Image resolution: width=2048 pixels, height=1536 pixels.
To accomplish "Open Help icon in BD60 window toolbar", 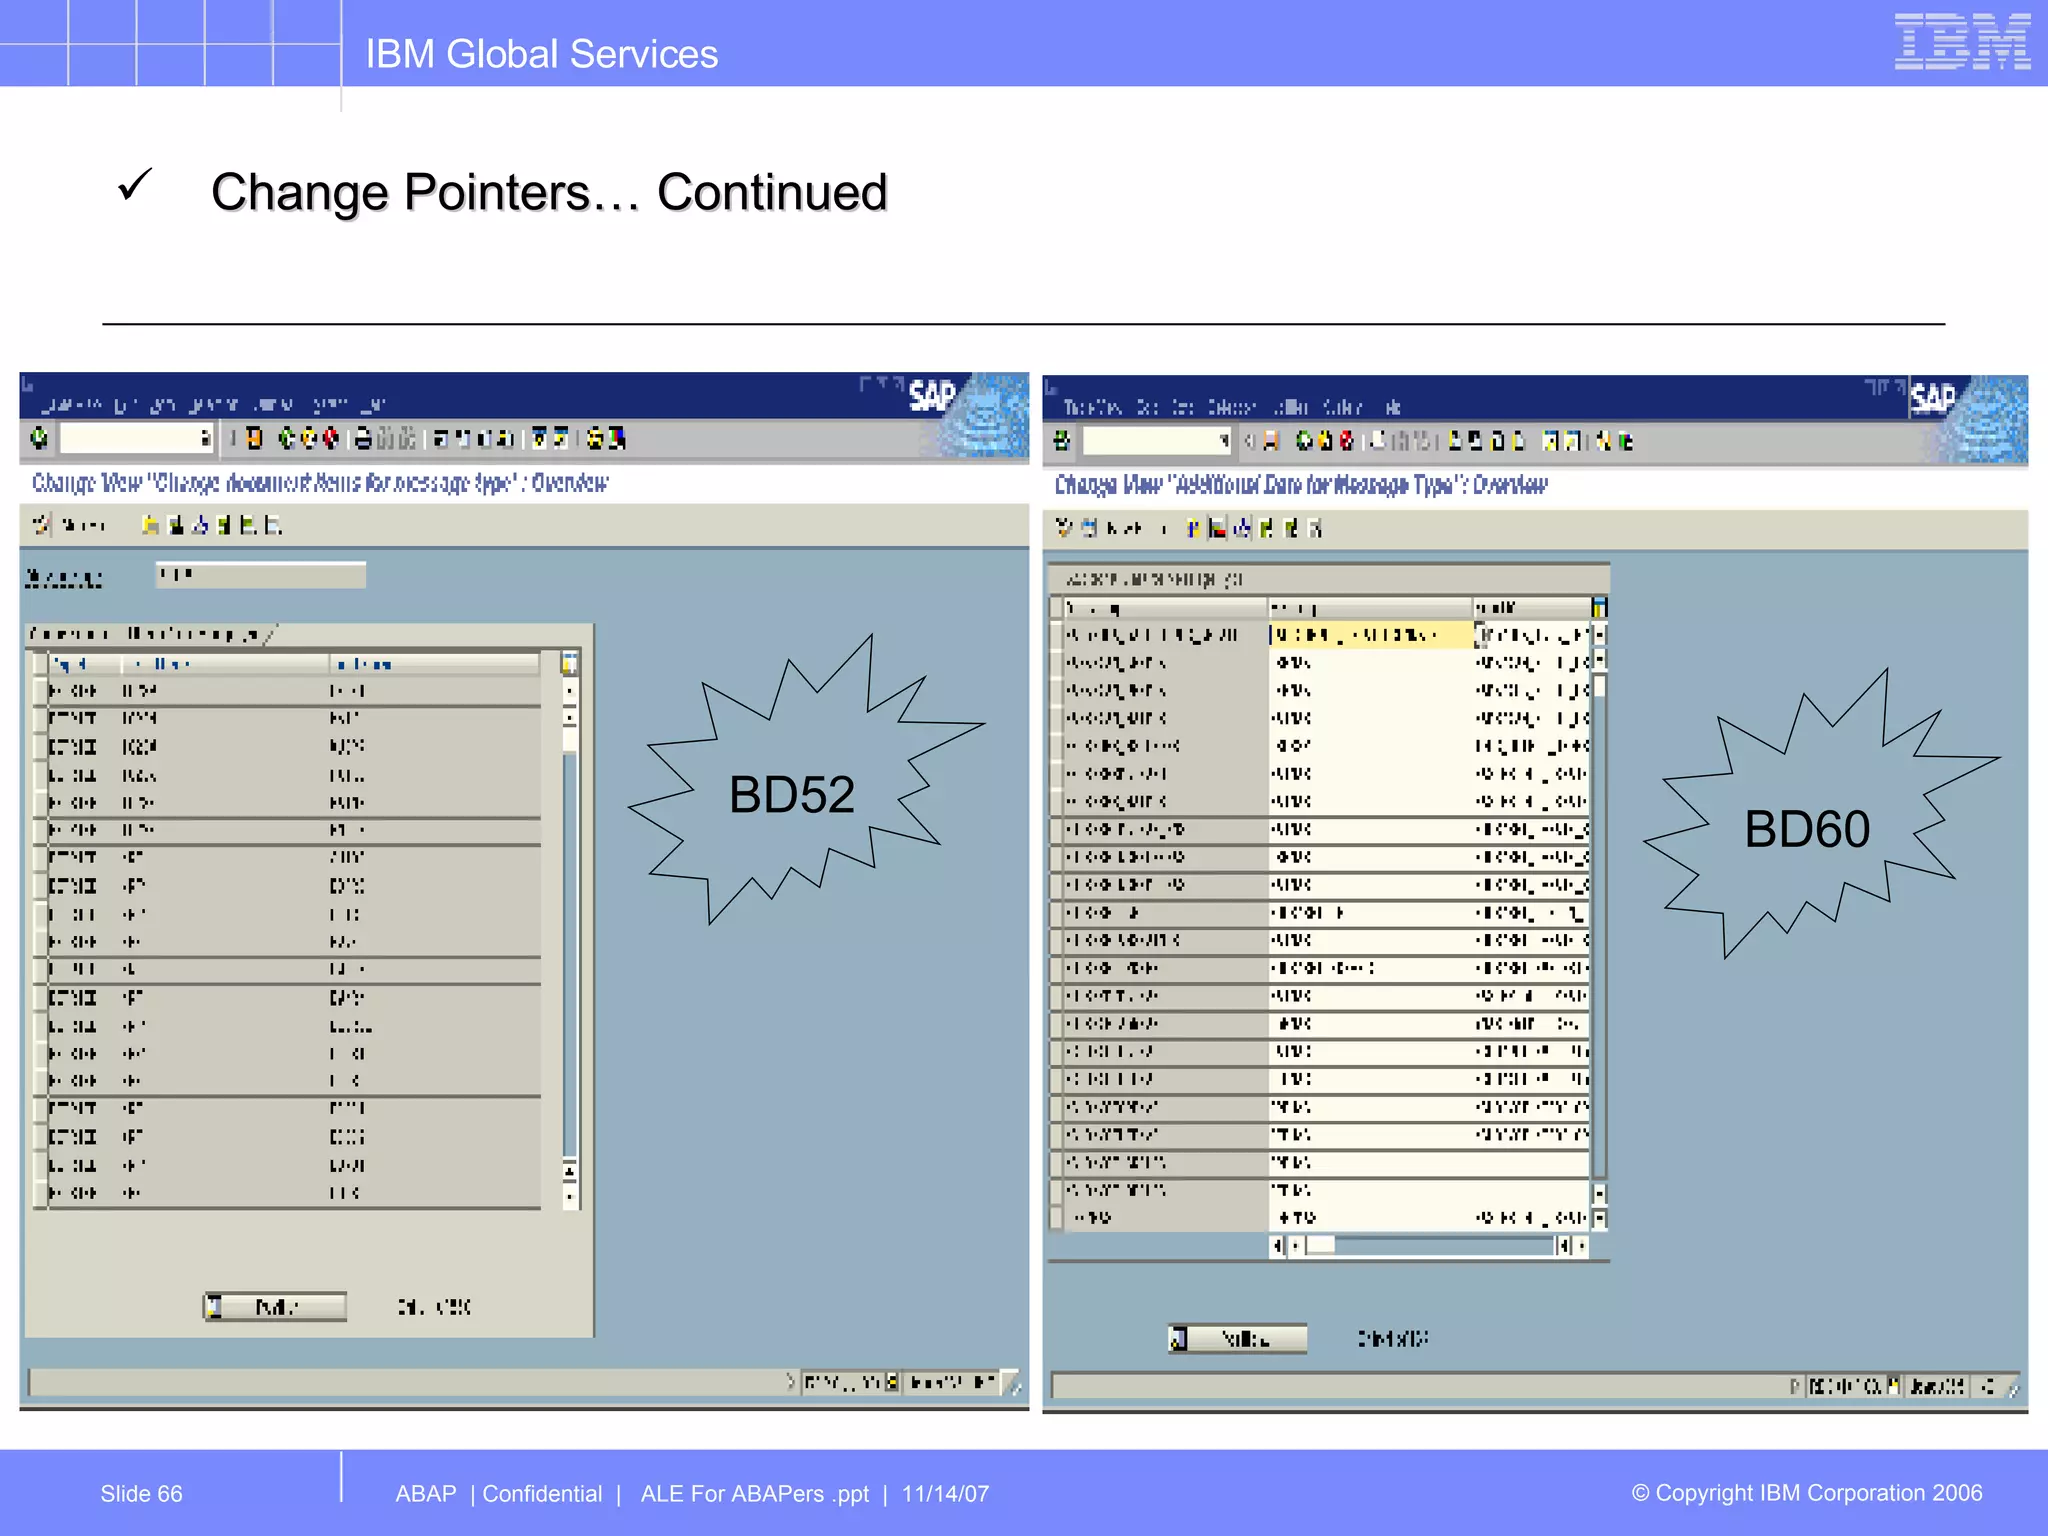I will pyautogui.click(x=1603, y=441).
